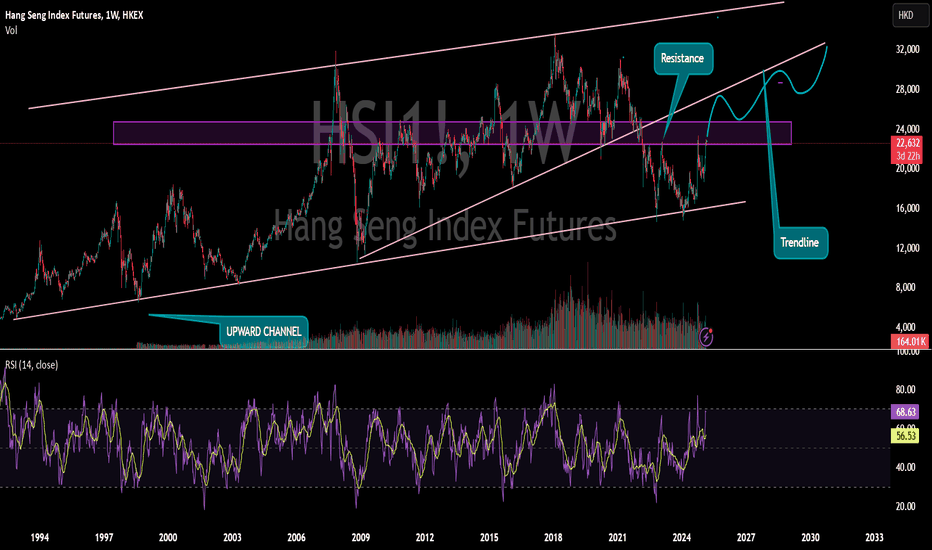
Task: Select the UPWARD CHANNEL callout label
Action: pos(264,331)
